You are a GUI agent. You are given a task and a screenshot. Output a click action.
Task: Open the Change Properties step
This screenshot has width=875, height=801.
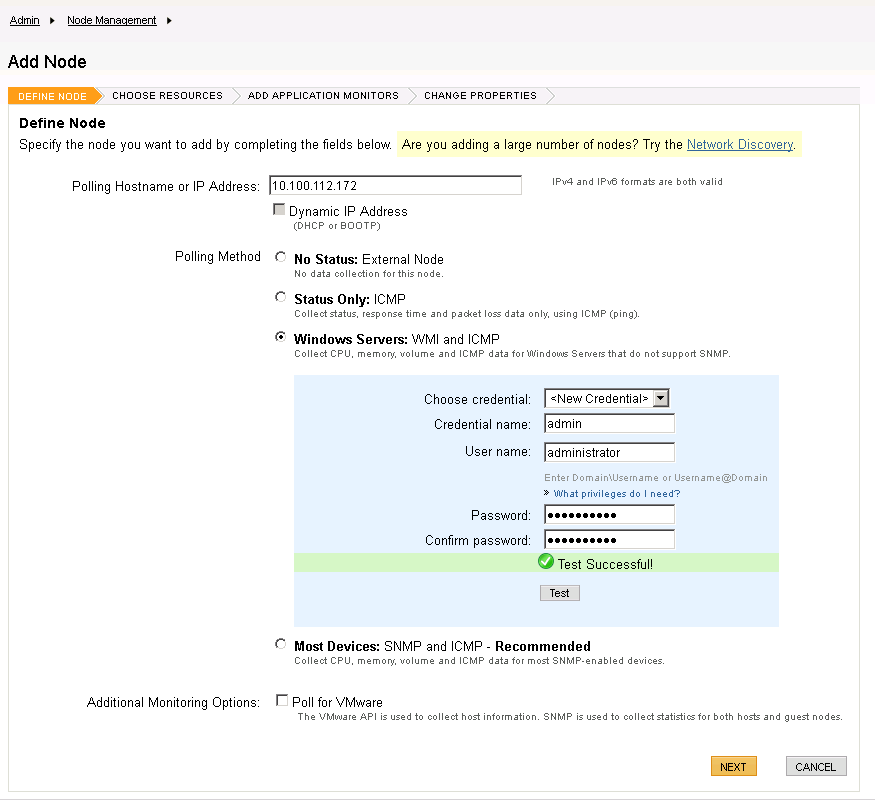click(480, 96)
